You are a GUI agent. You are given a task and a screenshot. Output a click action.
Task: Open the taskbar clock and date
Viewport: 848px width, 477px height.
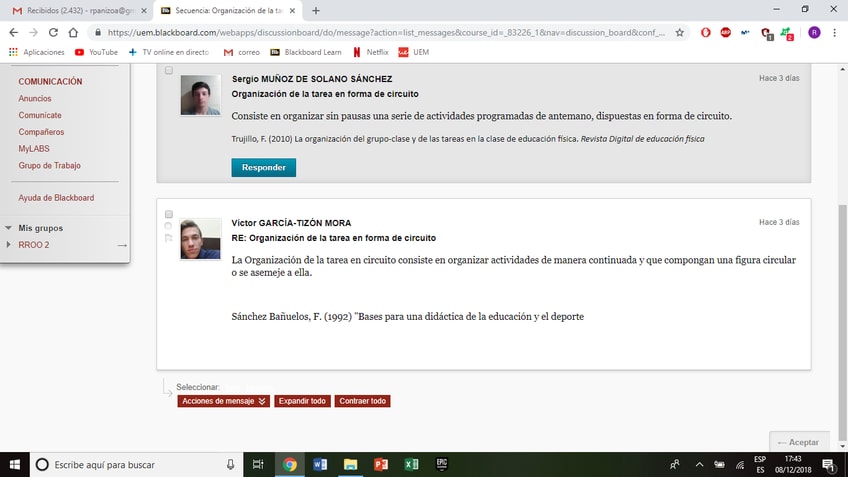[x=793, y=465]
